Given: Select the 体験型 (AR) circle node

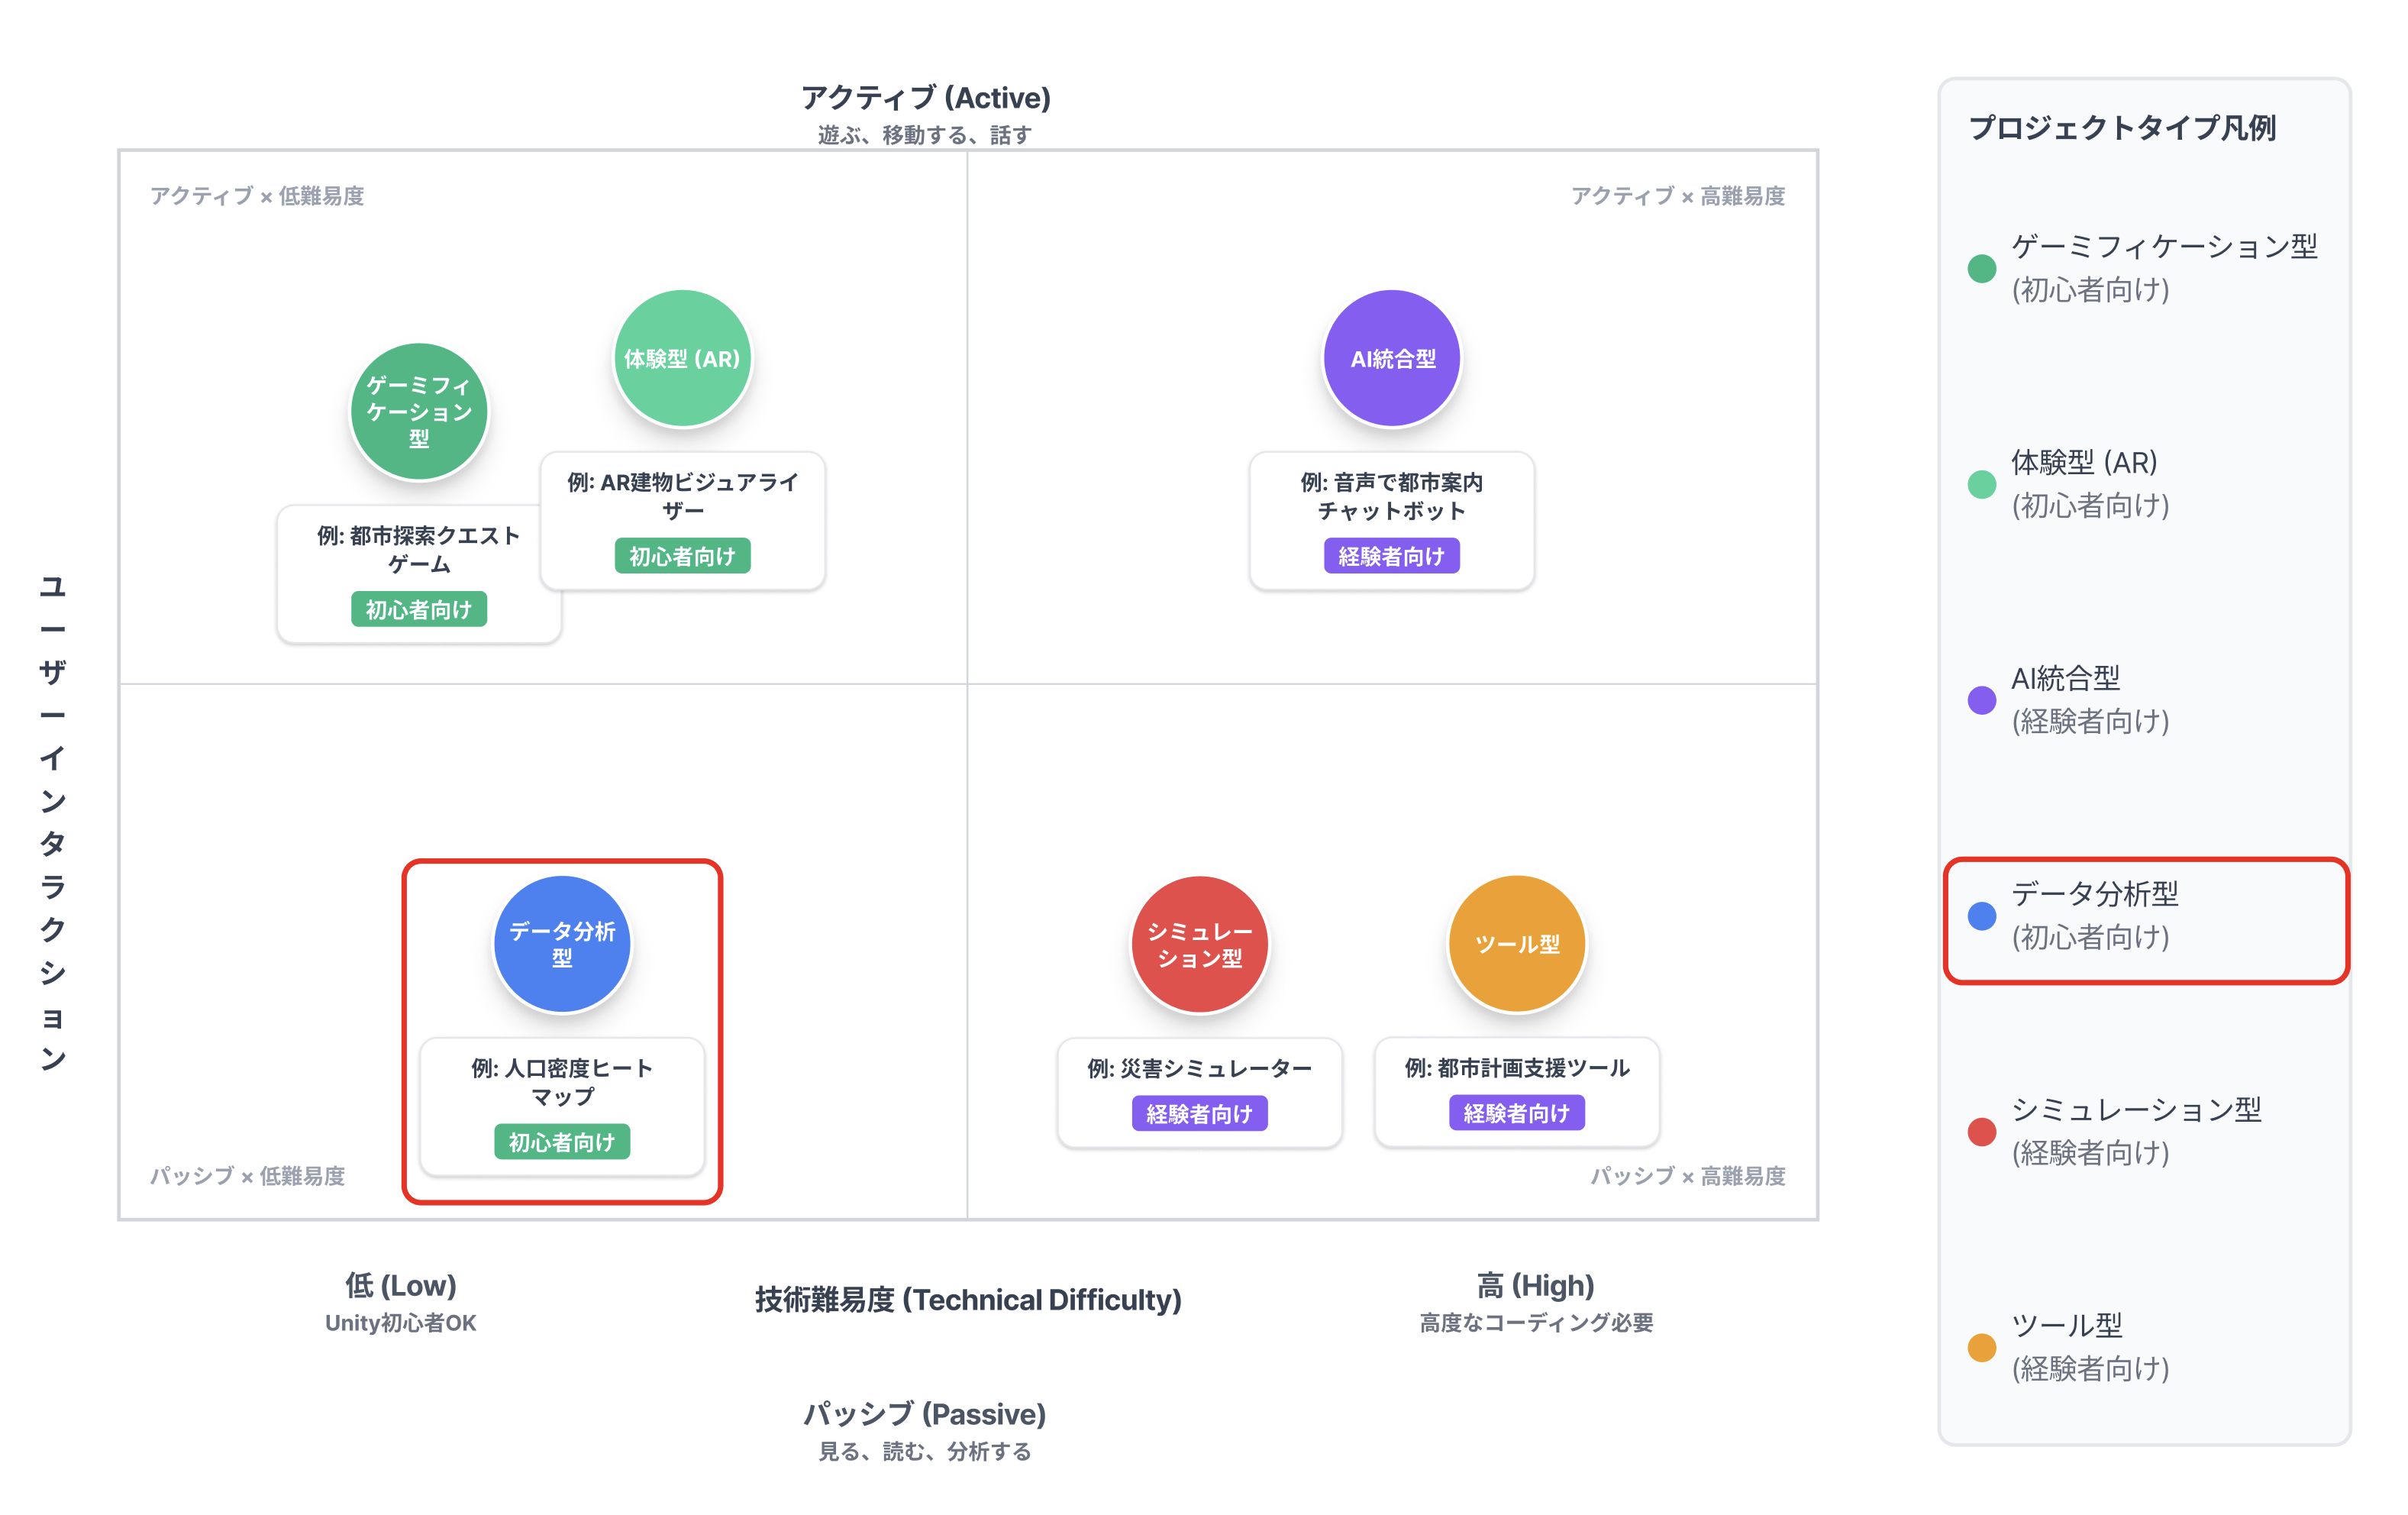Looking at the screenshot, I should tap(682, 358).
